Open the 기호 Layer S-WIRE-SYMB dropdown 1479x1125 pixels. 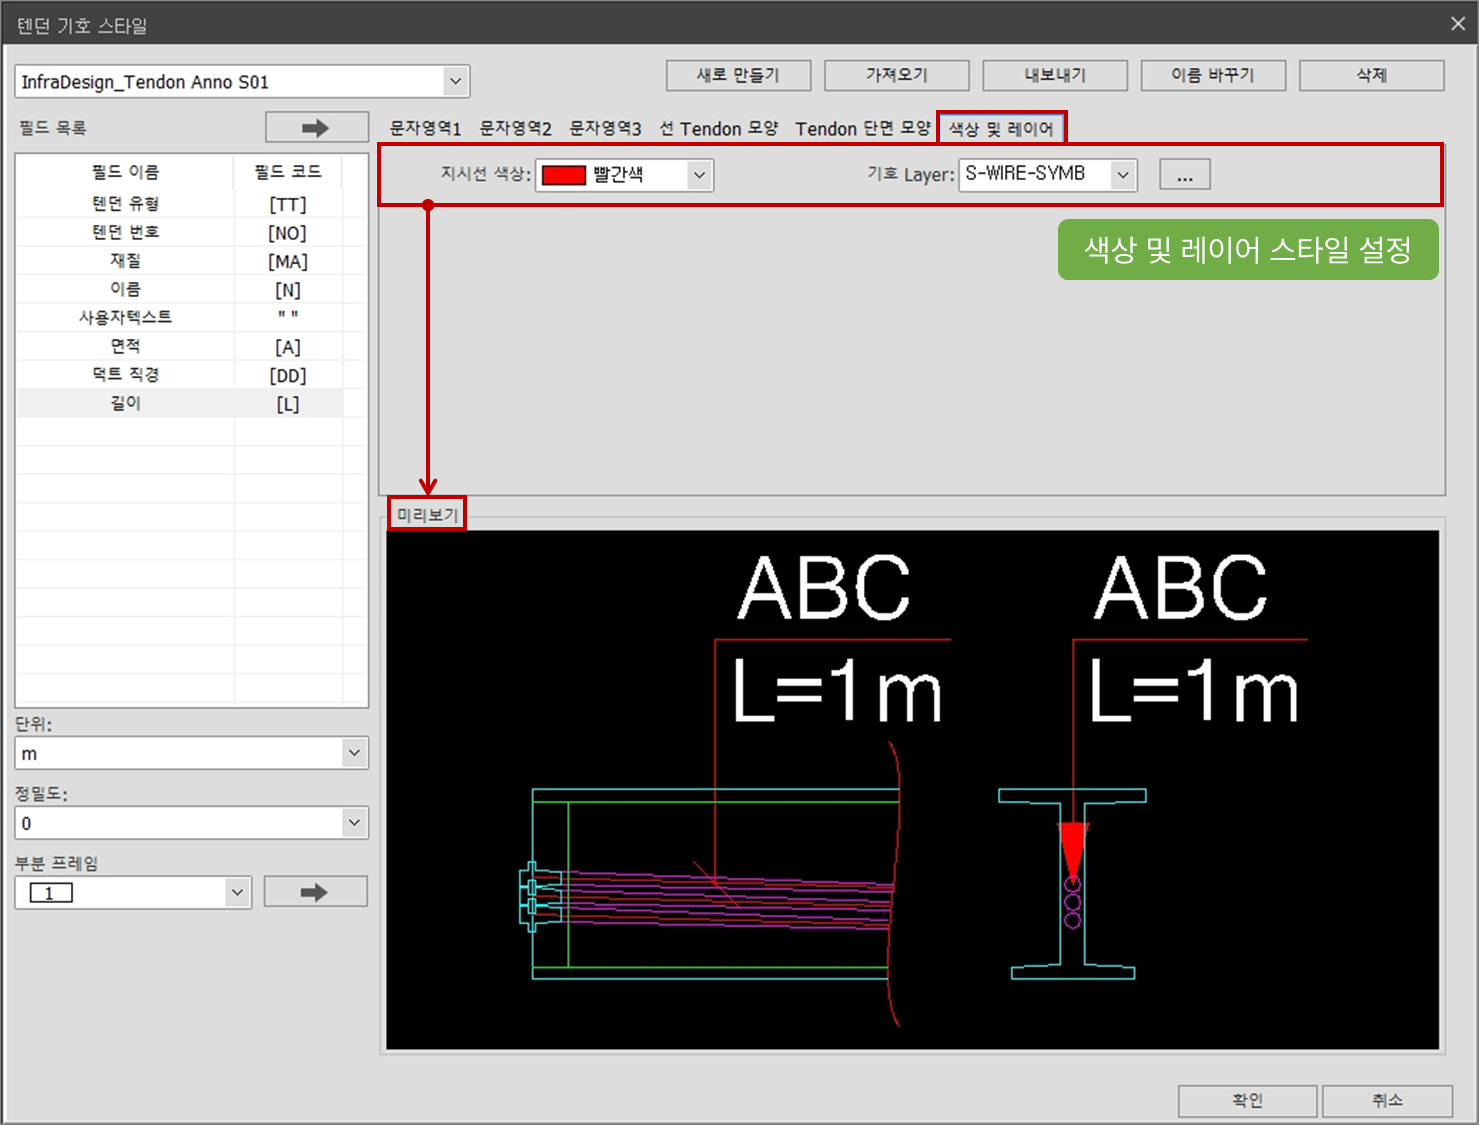[x=1122, y=175]
